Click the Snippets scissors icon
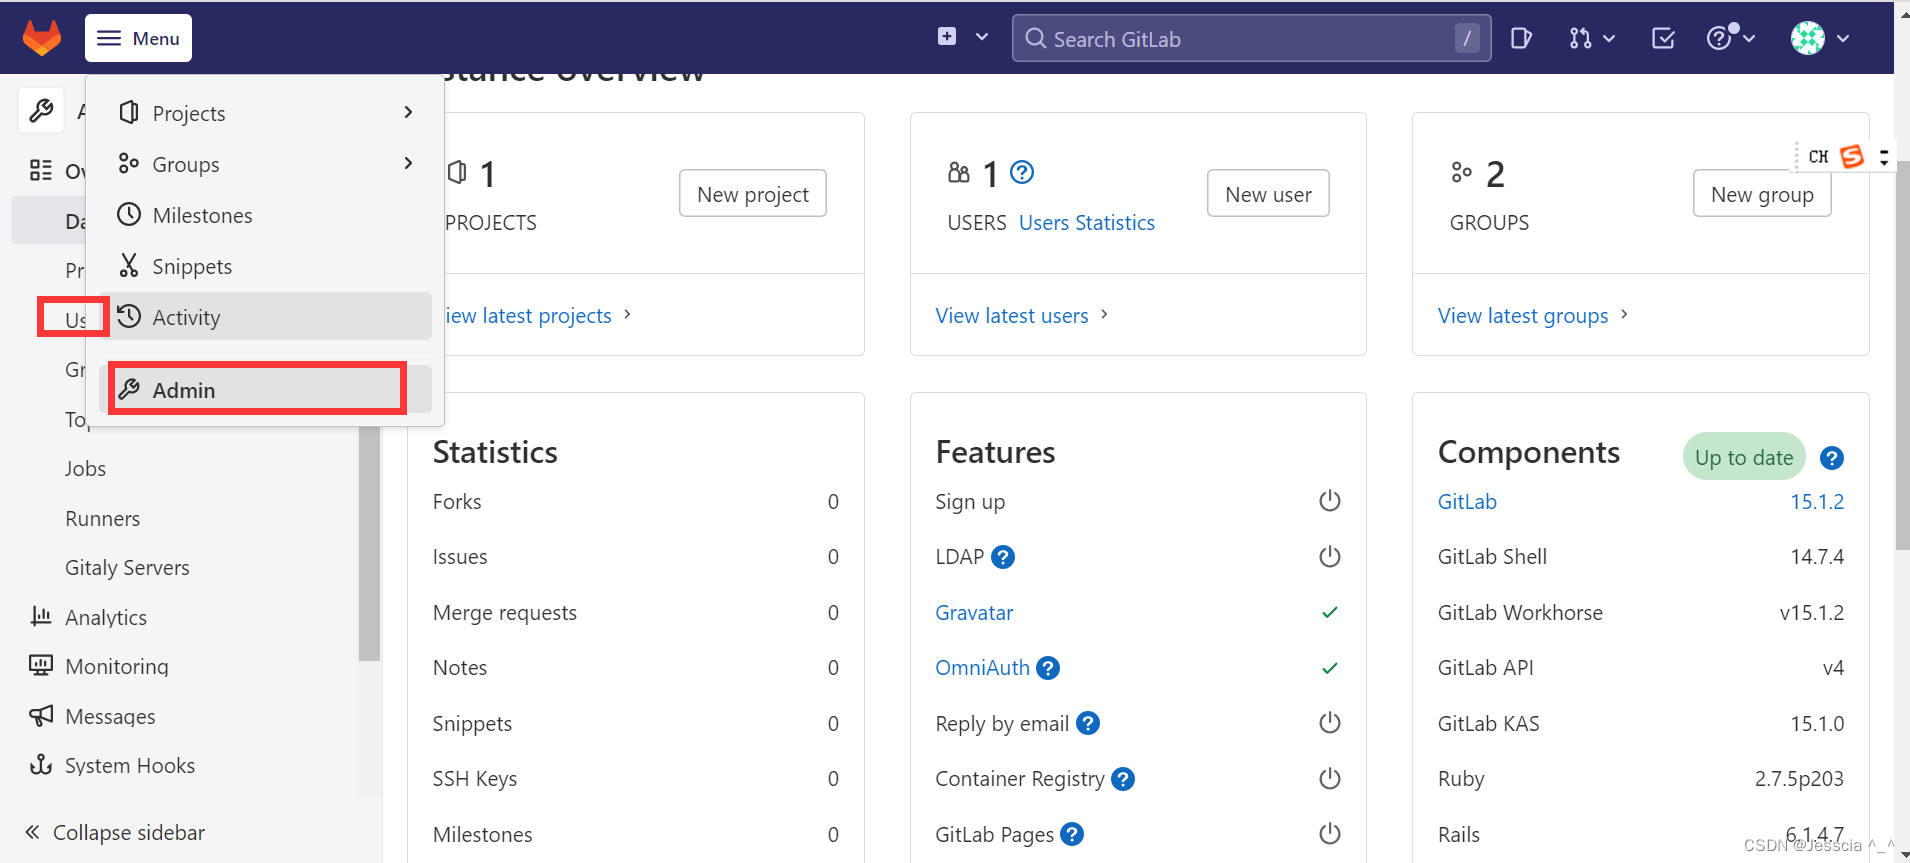 pyautogui.click(x=129, y=265)
